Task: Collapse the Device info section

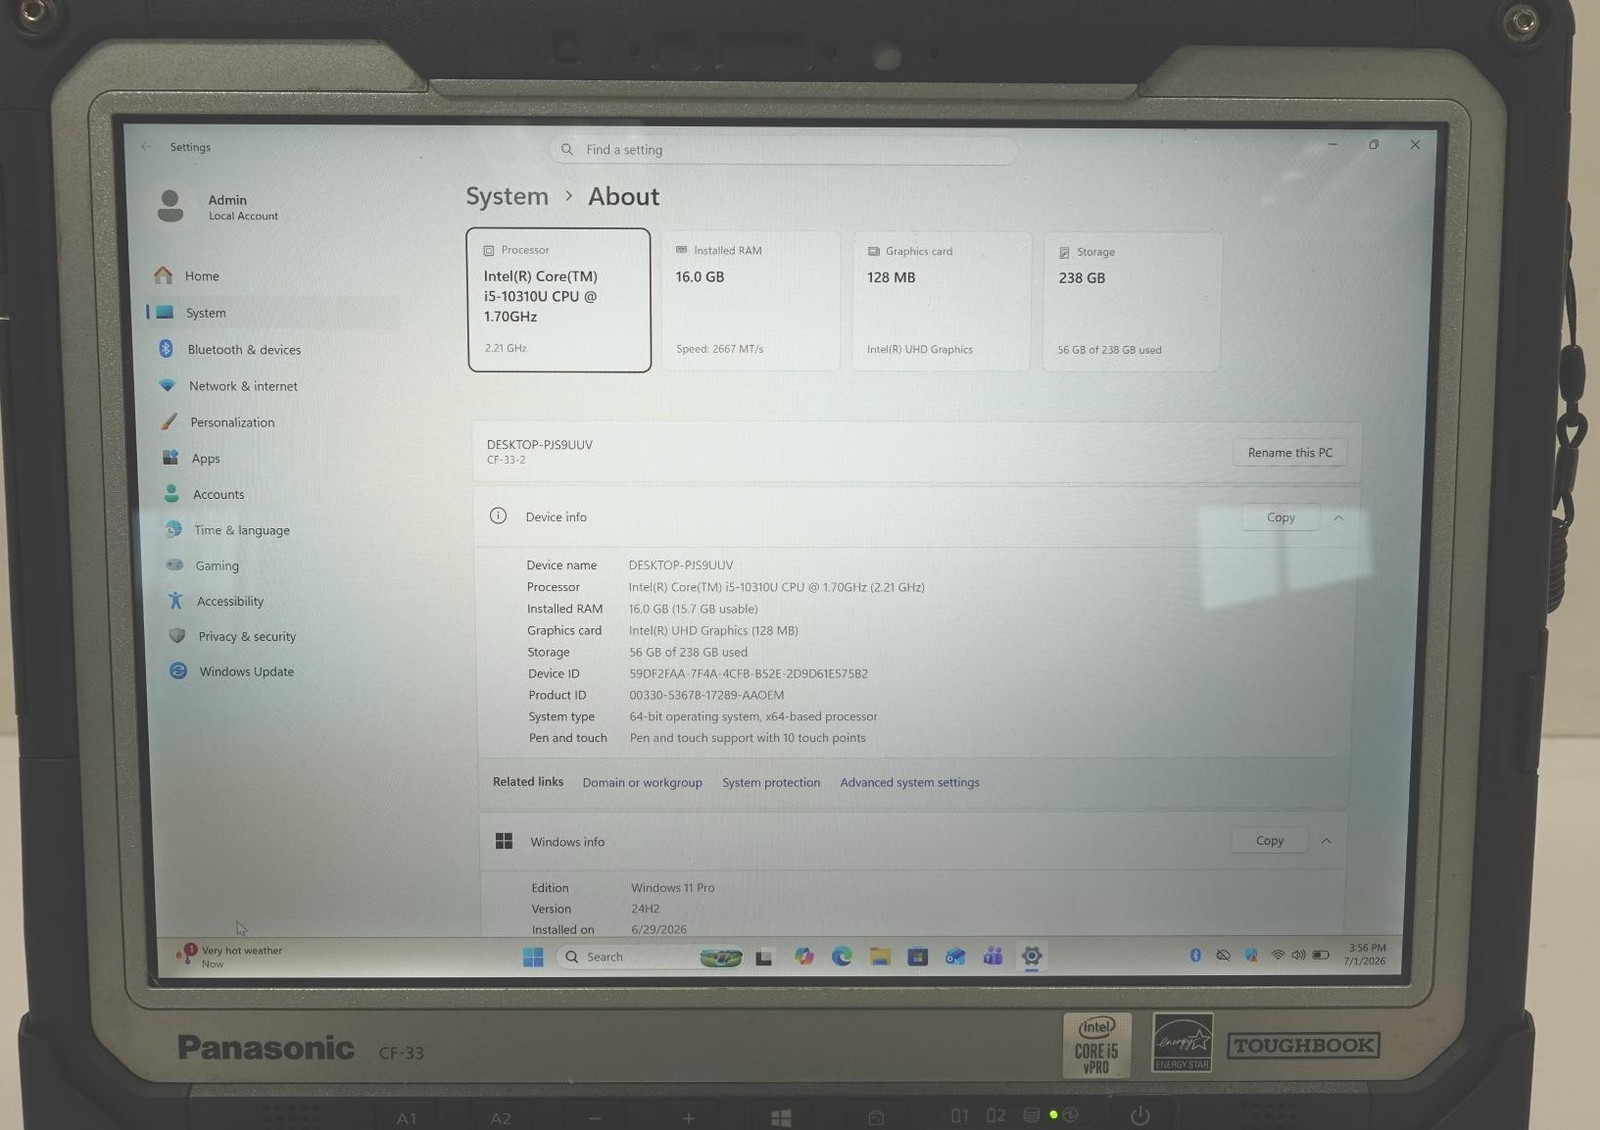Action: click(x=1339, y=518)
